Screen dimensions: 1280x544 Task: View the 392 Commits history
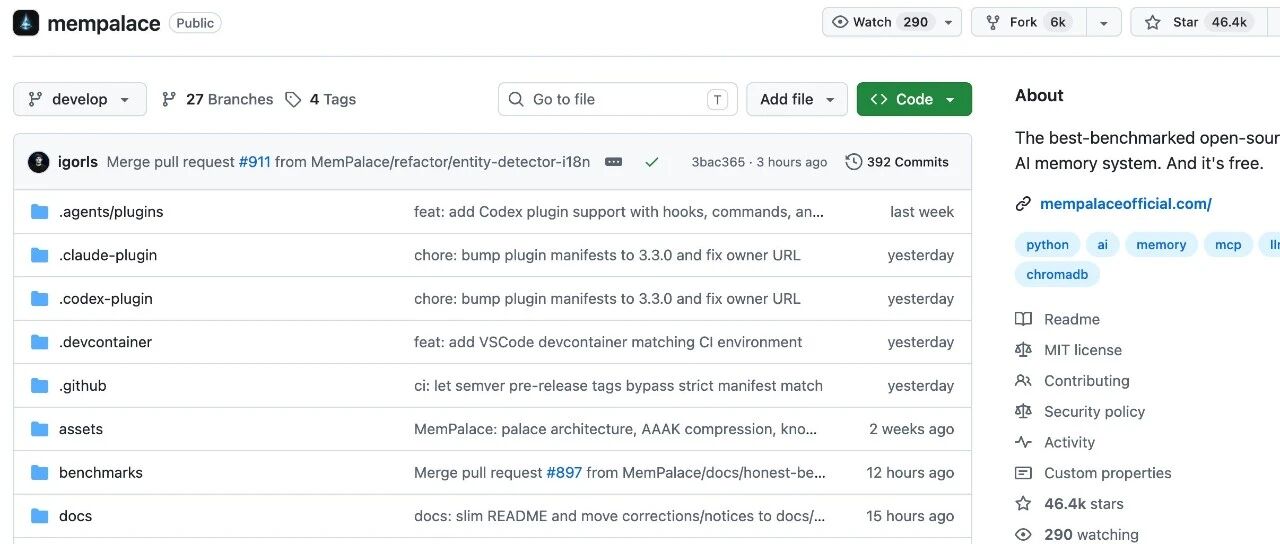[x=897, y=162]
